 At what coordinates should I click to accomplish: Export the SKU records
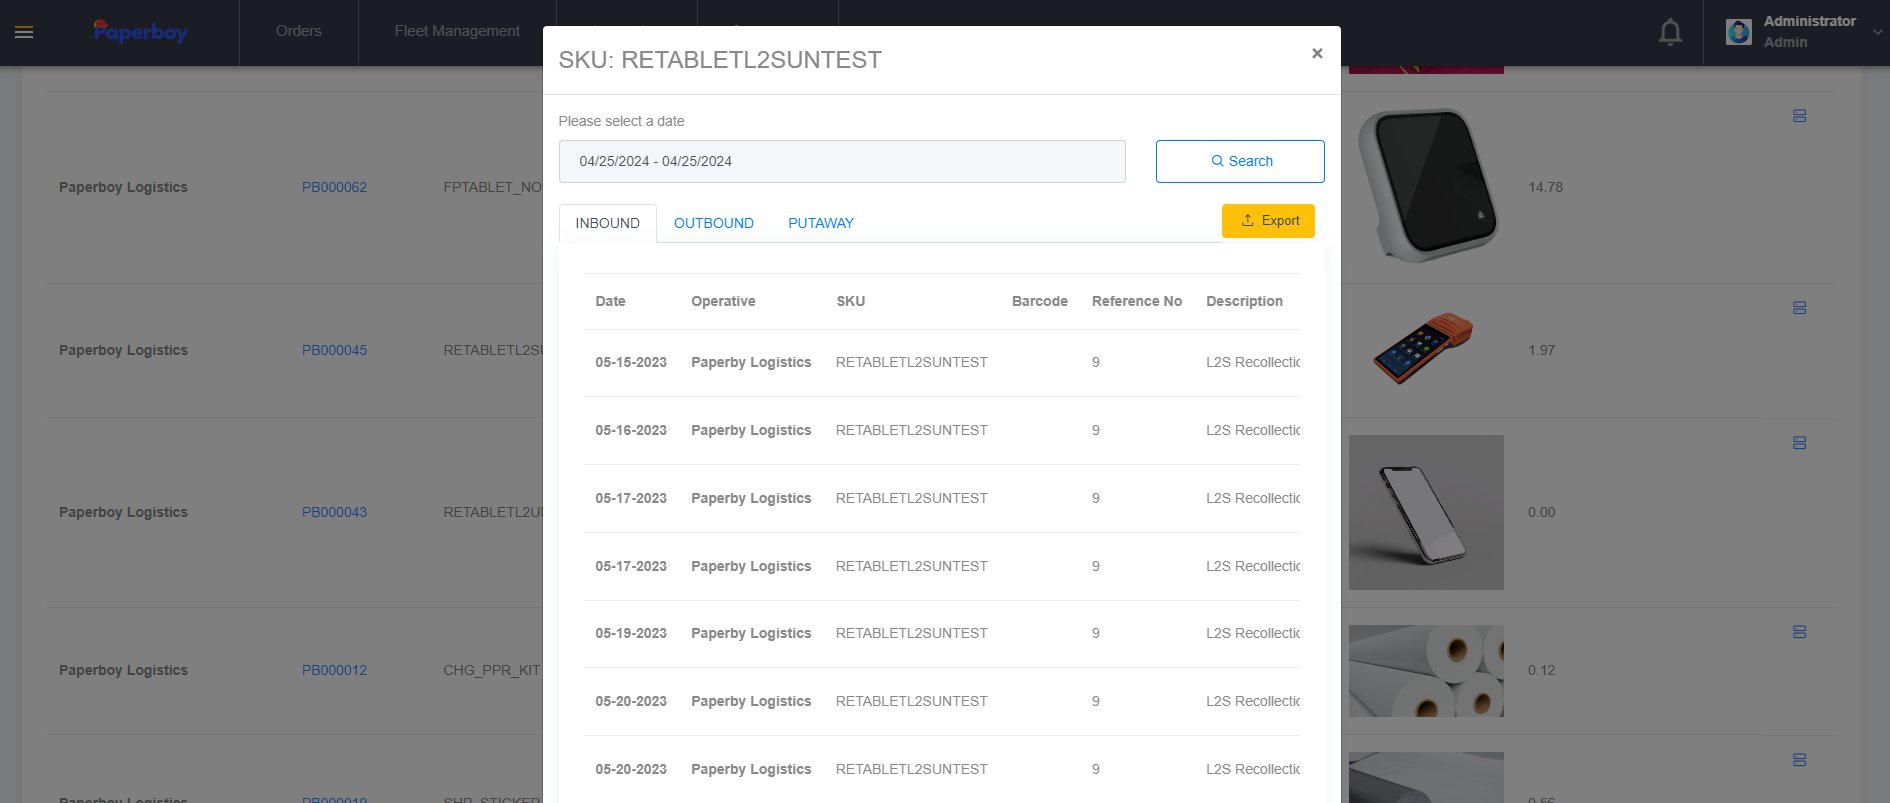1268,221
